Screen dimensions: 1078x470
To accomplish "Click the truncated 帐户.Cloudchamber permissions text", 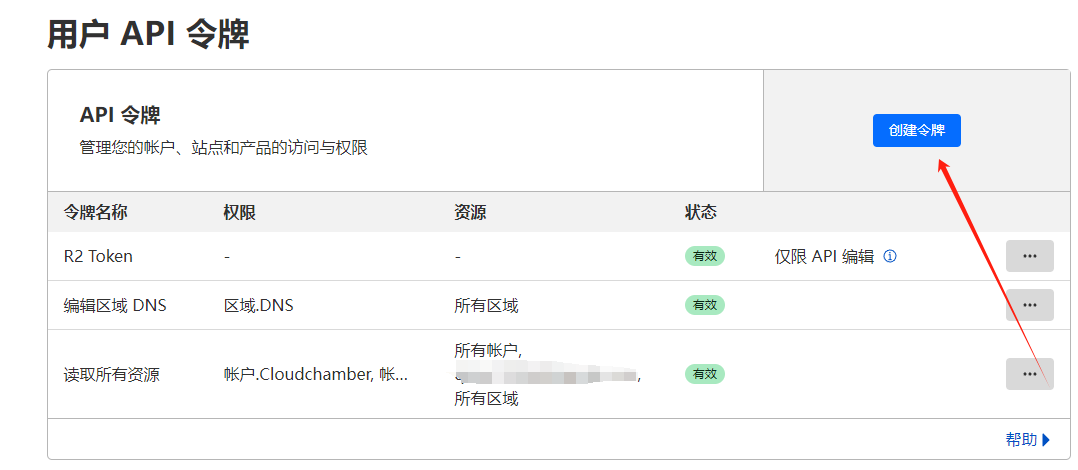I will [316, 375].
